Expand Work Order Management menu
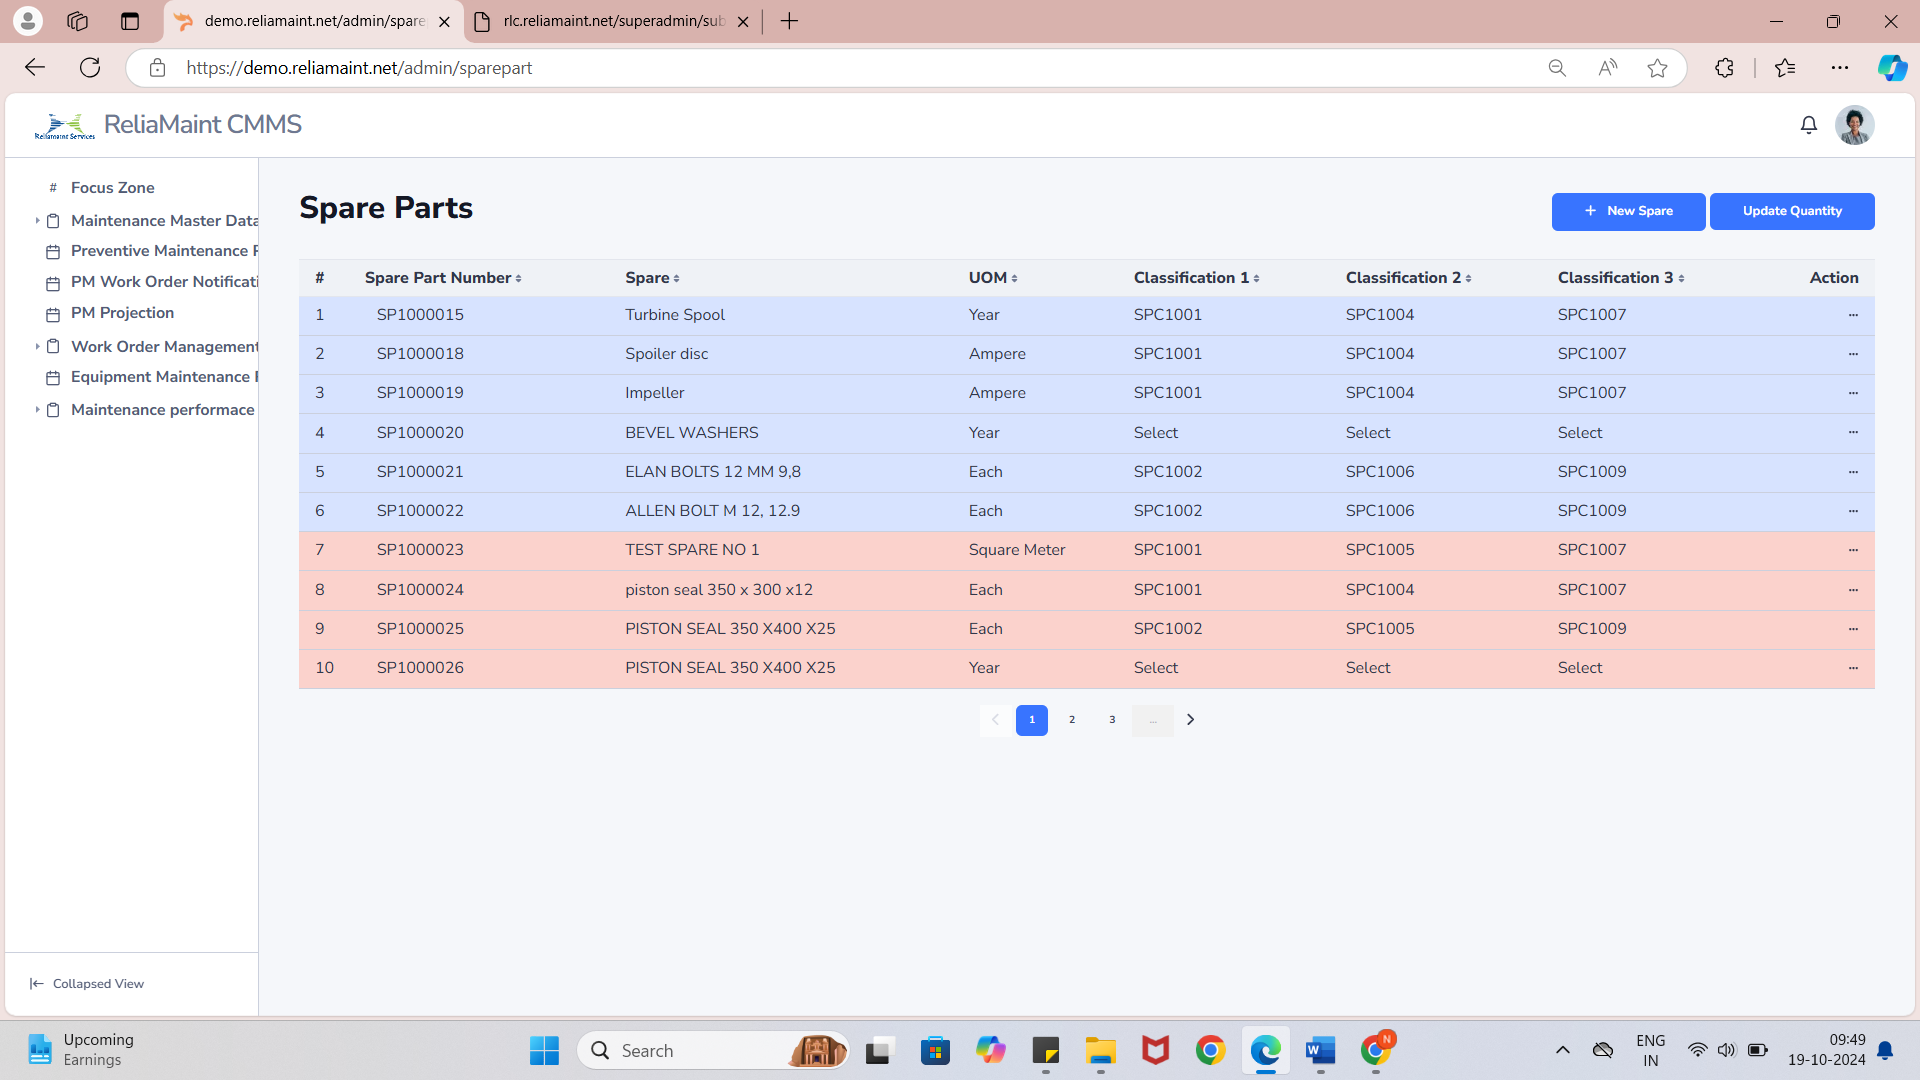 37,347
